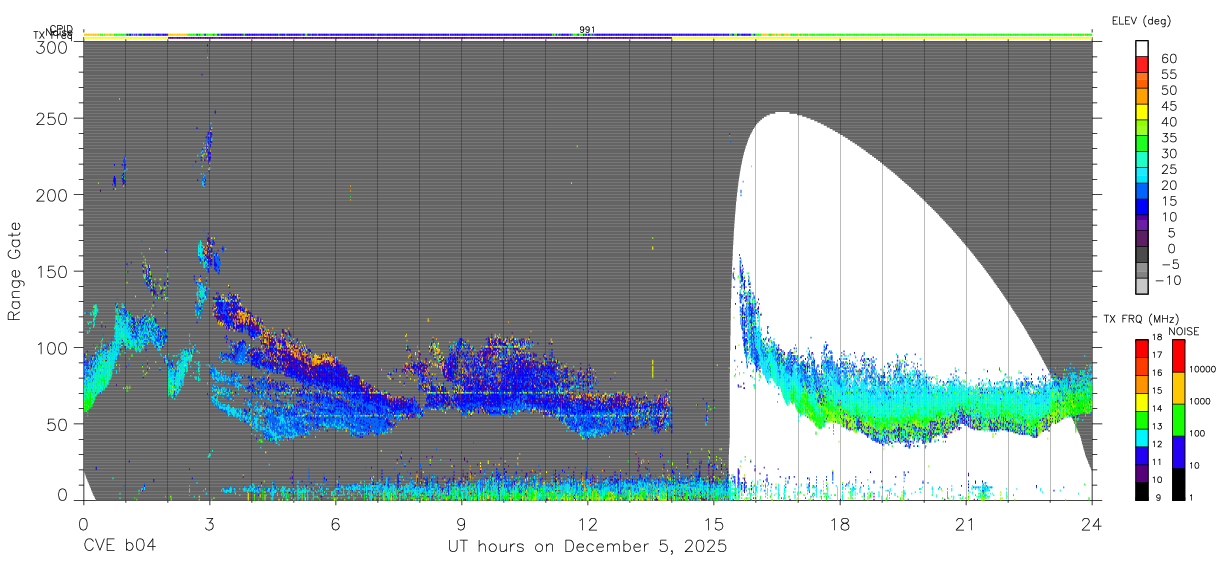Click the green ELEV segment between 35 and 30

1142,145
